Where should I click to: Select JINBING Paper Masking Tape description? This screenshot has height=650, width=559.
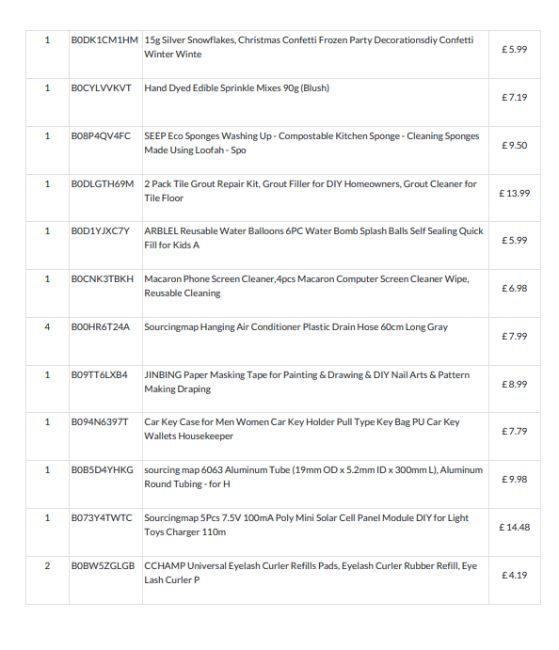(307, 382)
